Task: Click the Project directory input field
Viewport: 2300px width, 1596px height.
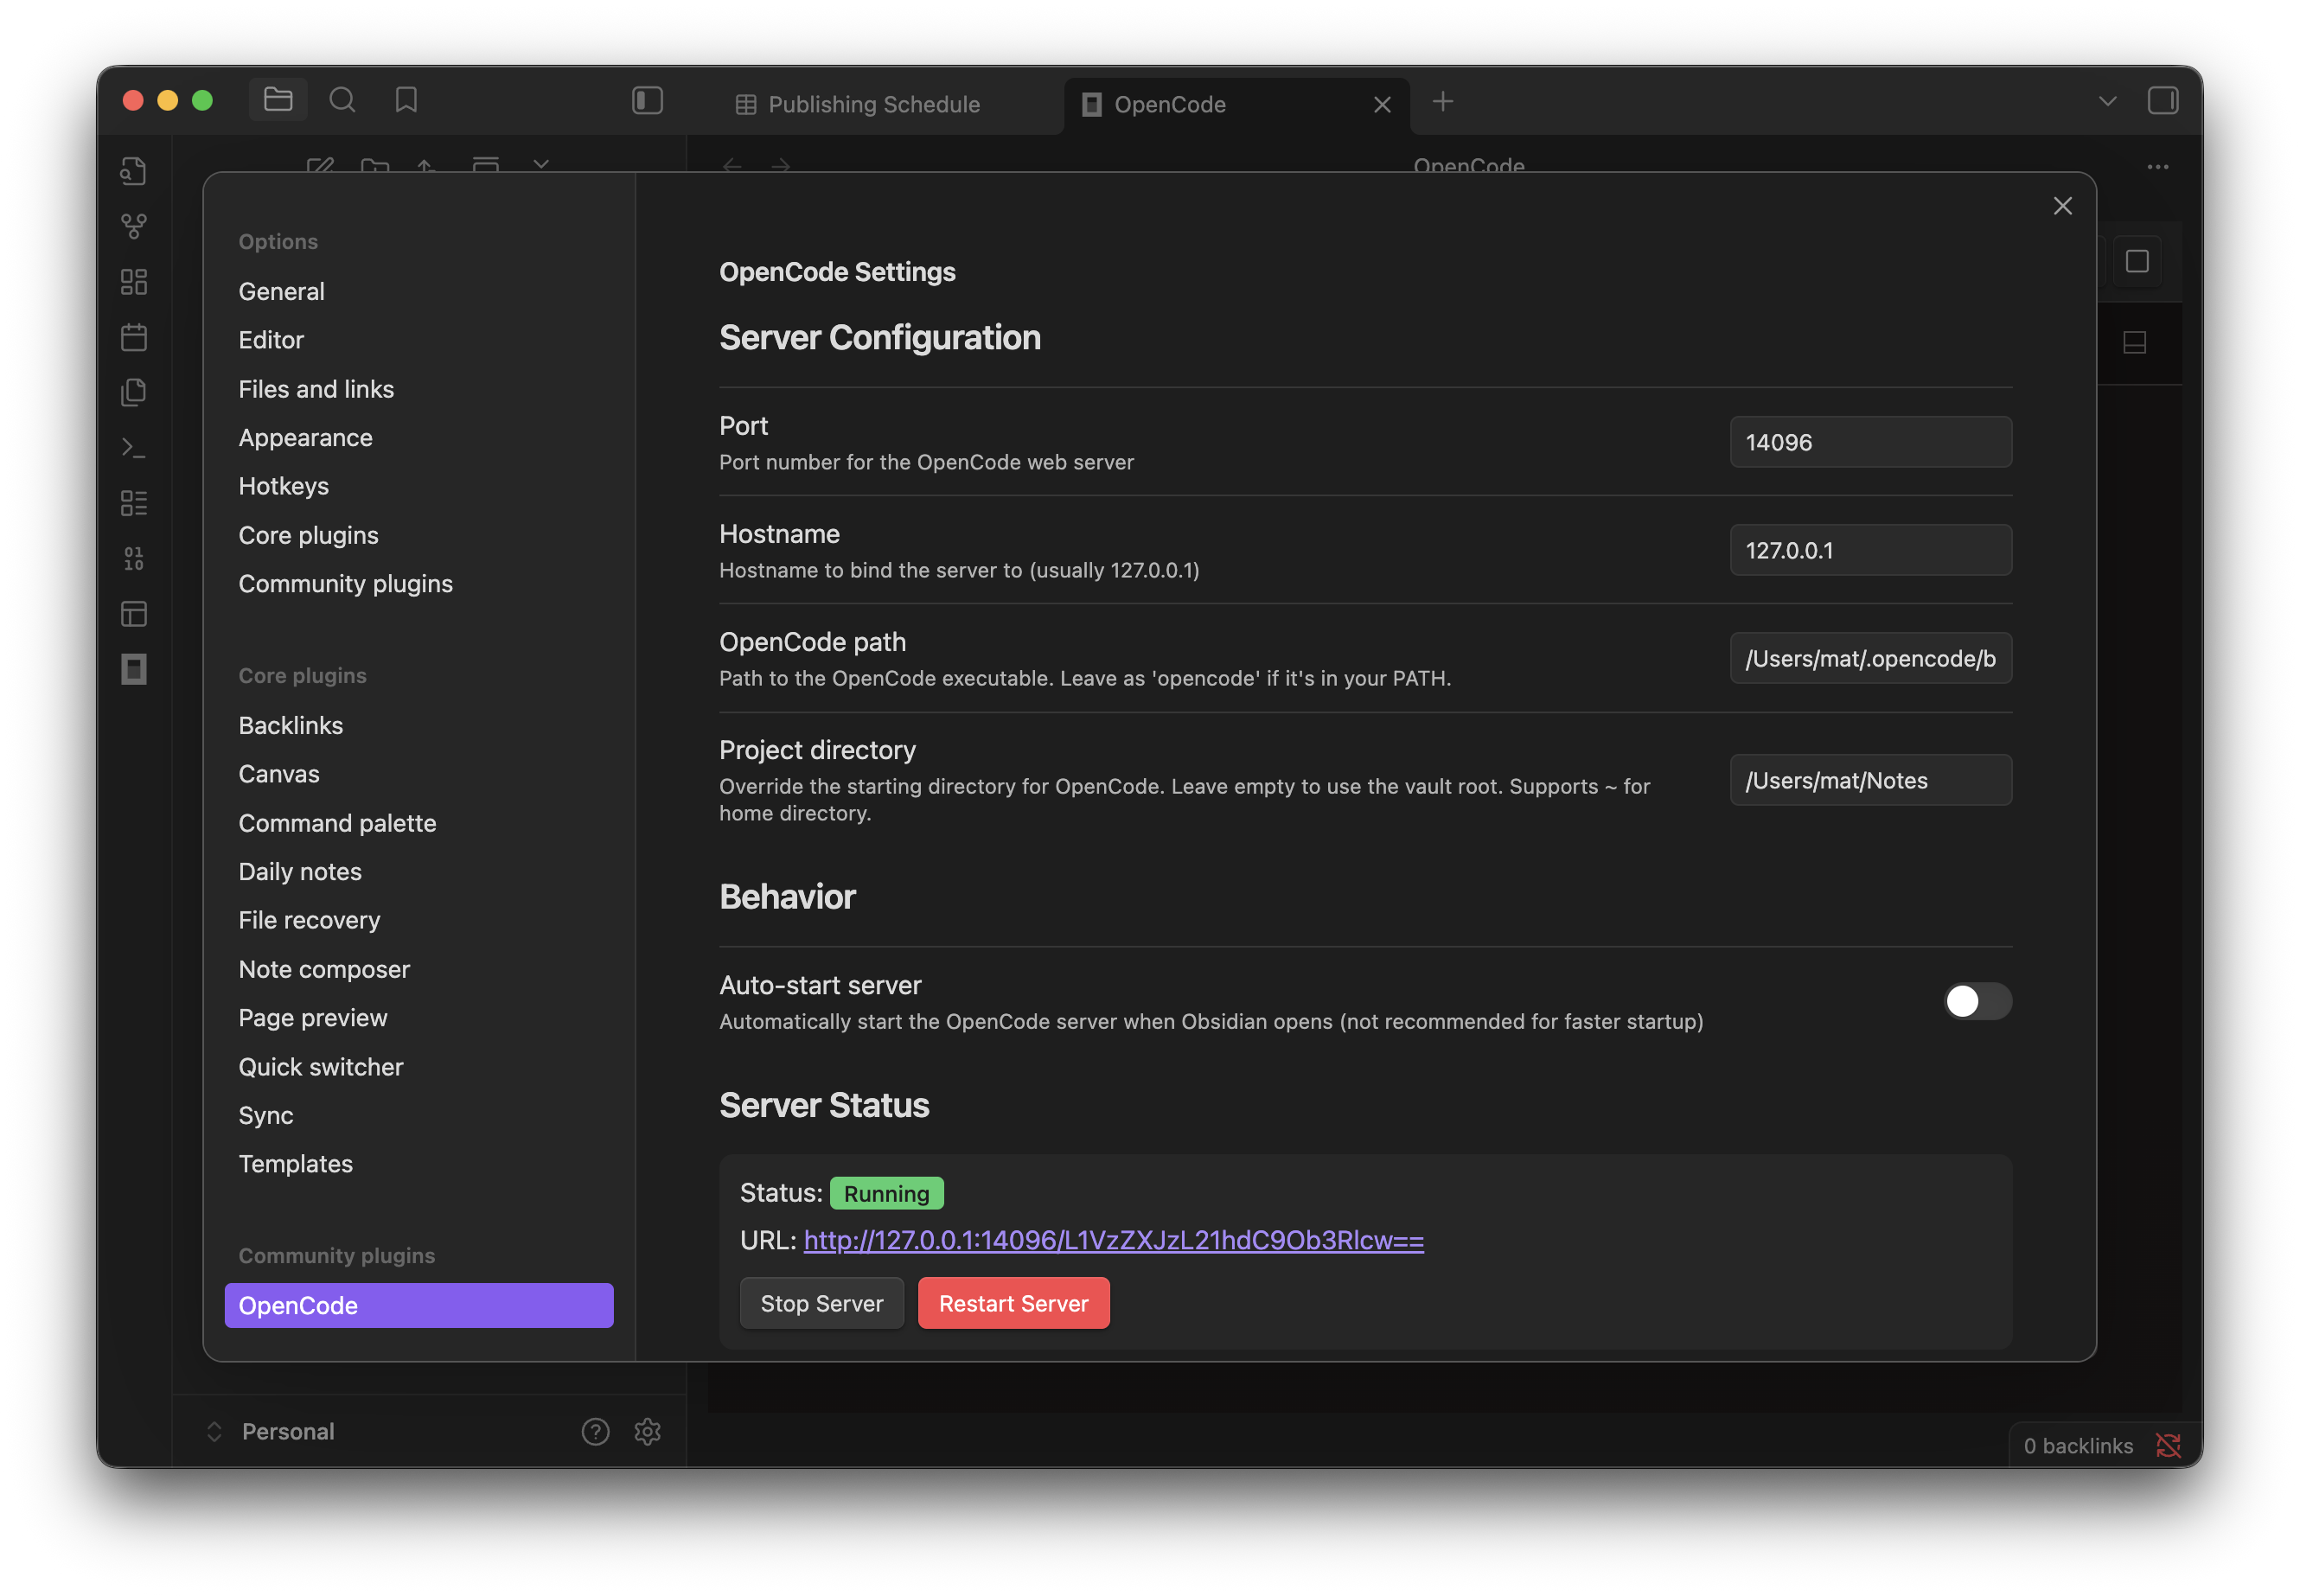Action: coord(1870,780)
